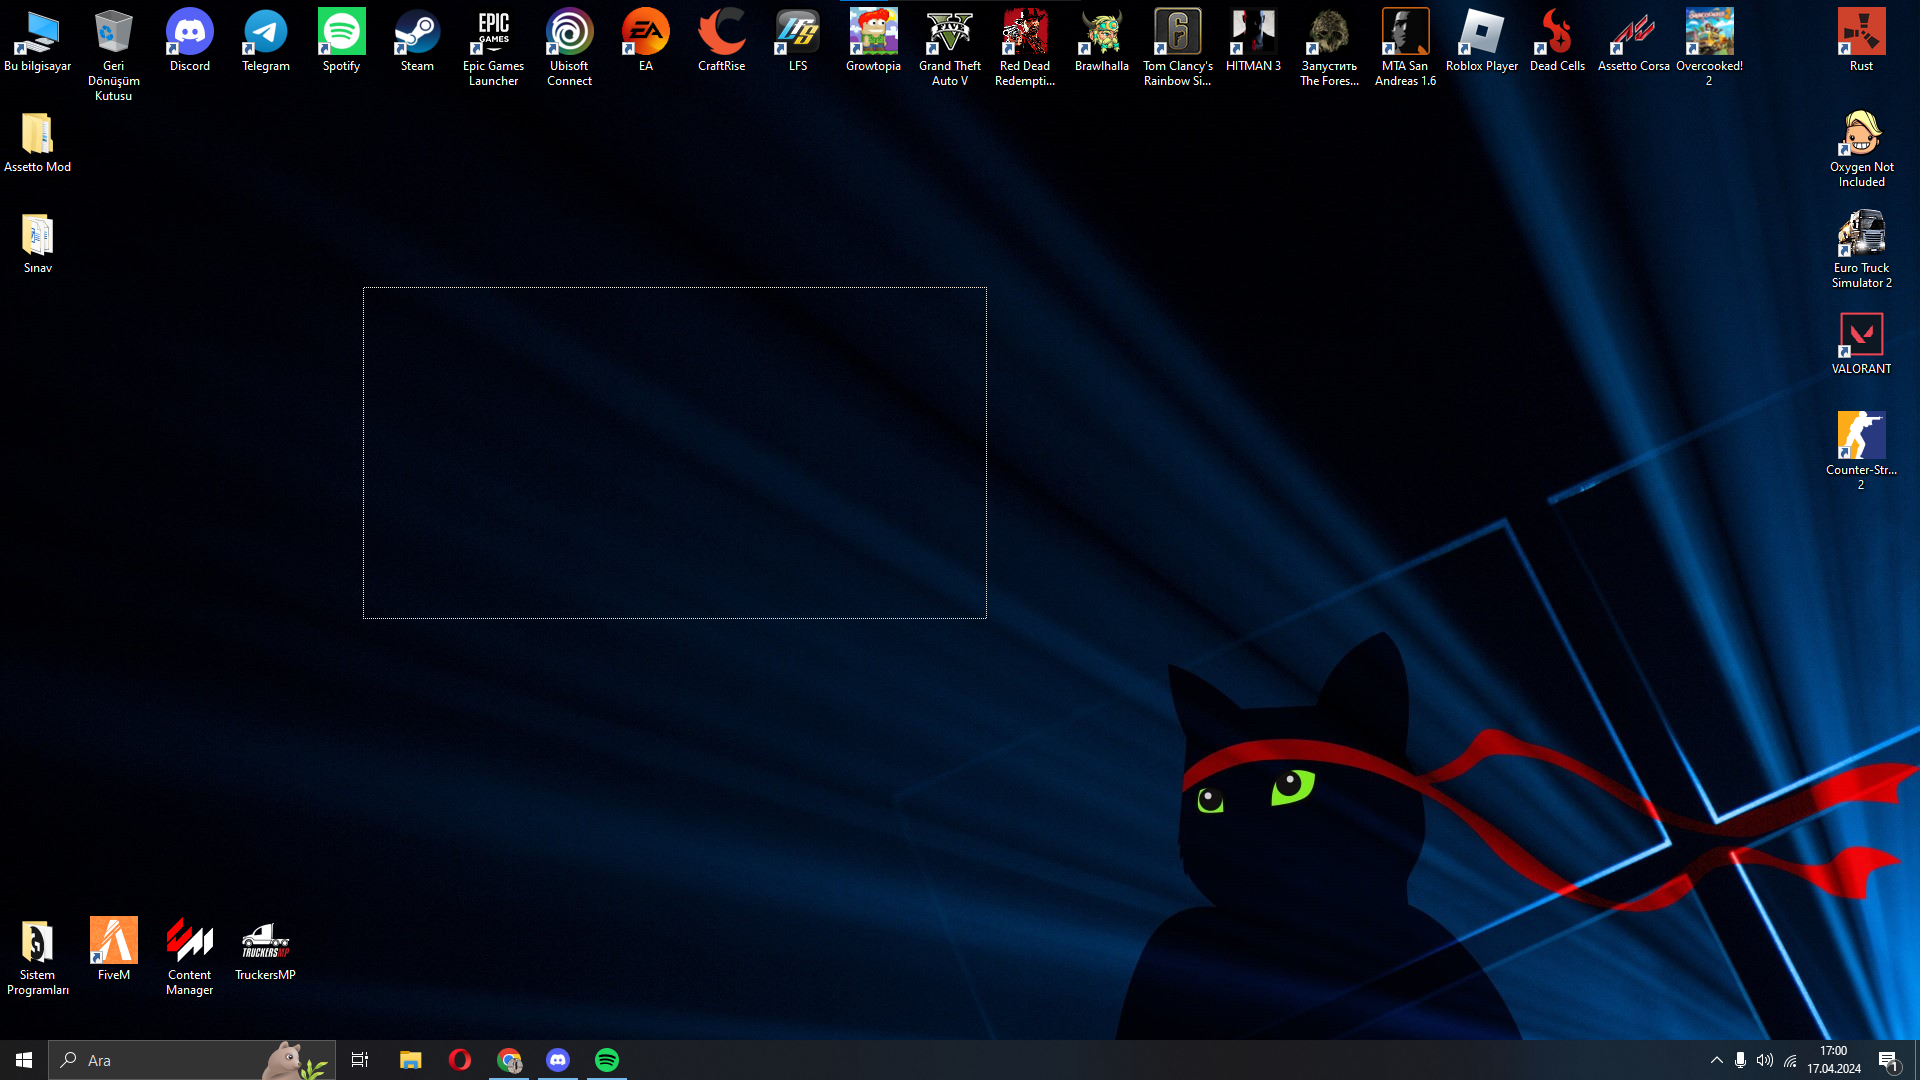
Task: Open Opera browser from the taskbar
Action: 460,1060
